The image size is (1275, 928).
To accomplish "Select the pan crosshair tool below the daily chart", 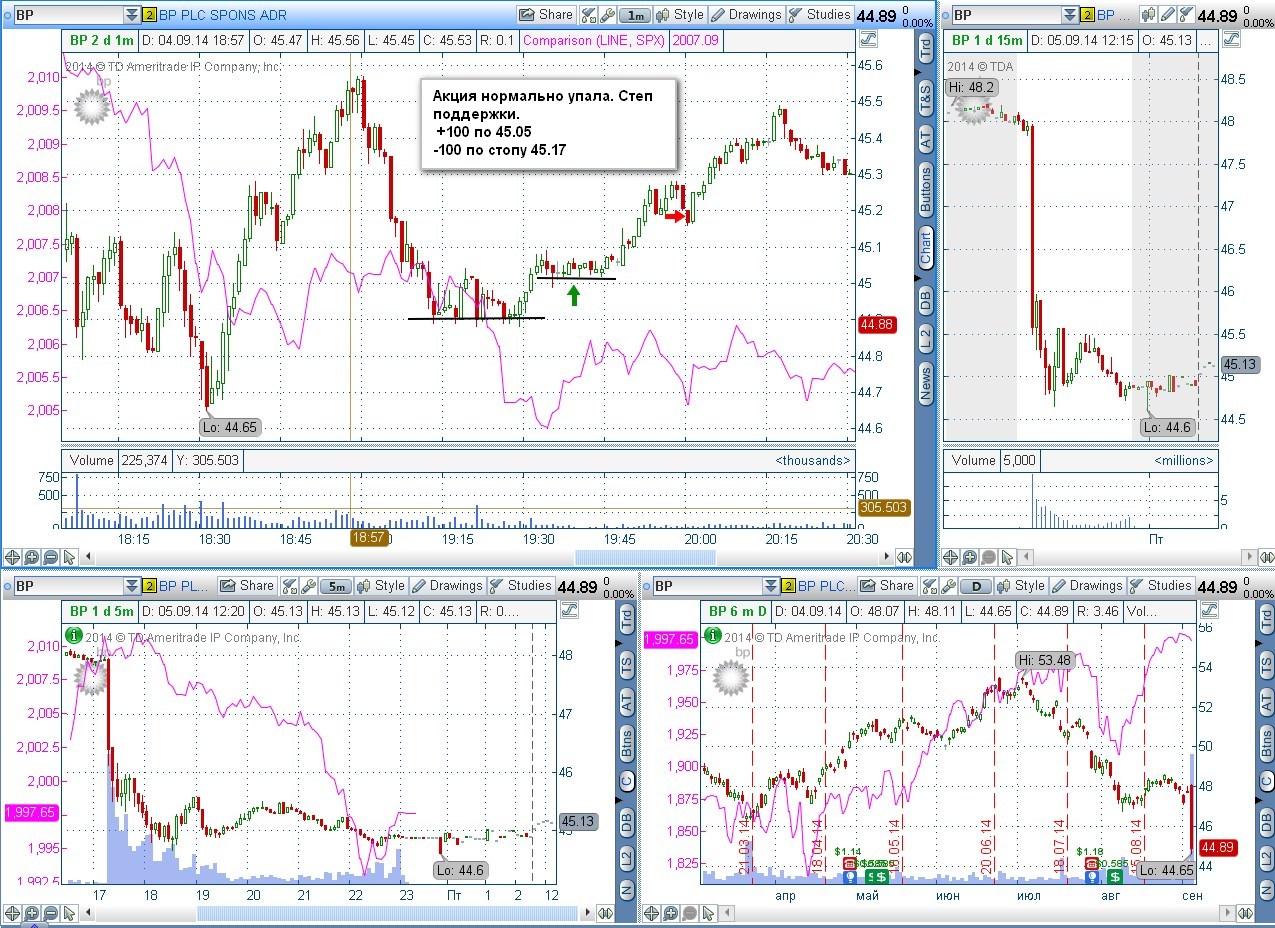I will pos(652,913).
